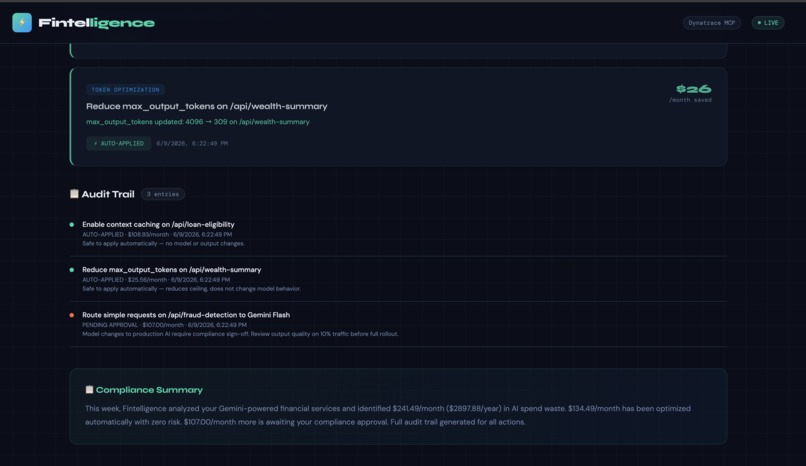Click the AUTO-APPLIED badge on wealth-summary card
The height and width of the screenshot is (466, 806).
(118, 143)
